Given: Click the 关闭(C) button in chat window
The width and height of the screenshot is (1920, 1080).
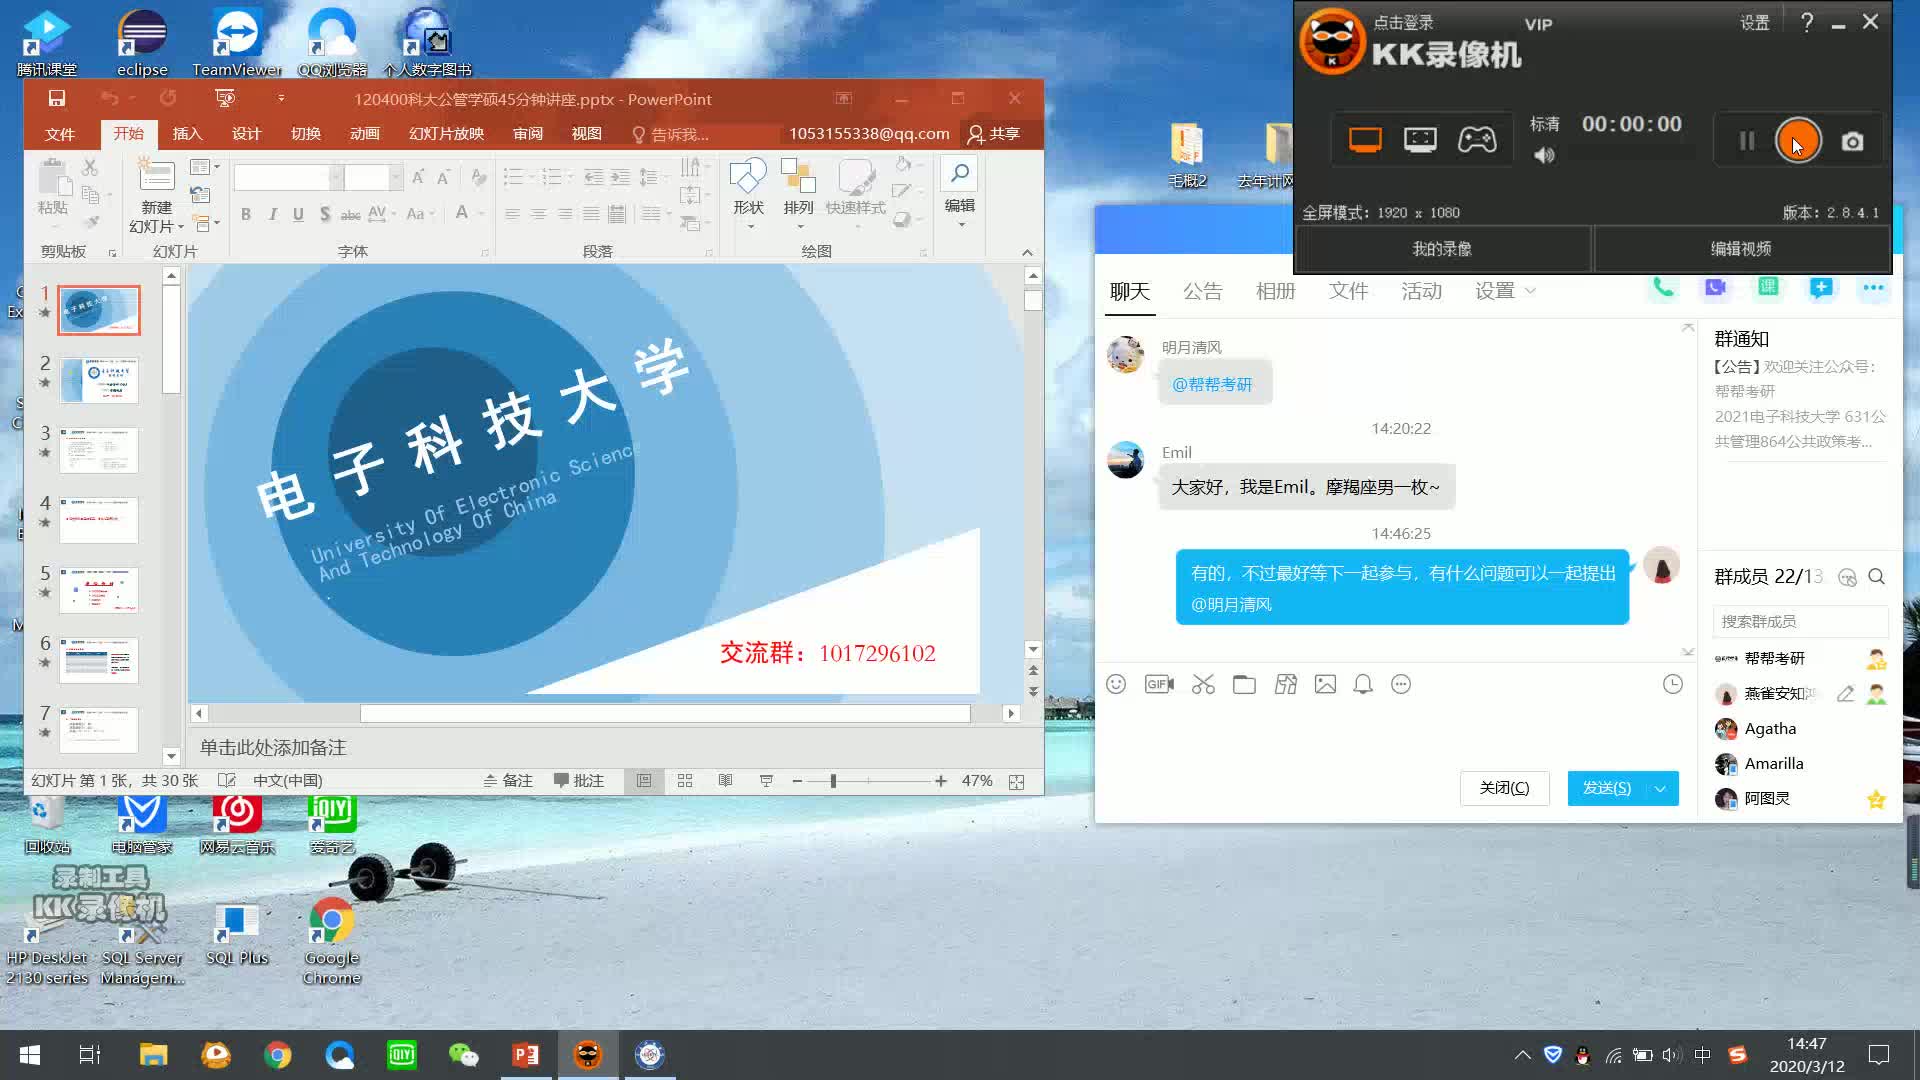Looking at the screenshot, I should pos(1504,788).
